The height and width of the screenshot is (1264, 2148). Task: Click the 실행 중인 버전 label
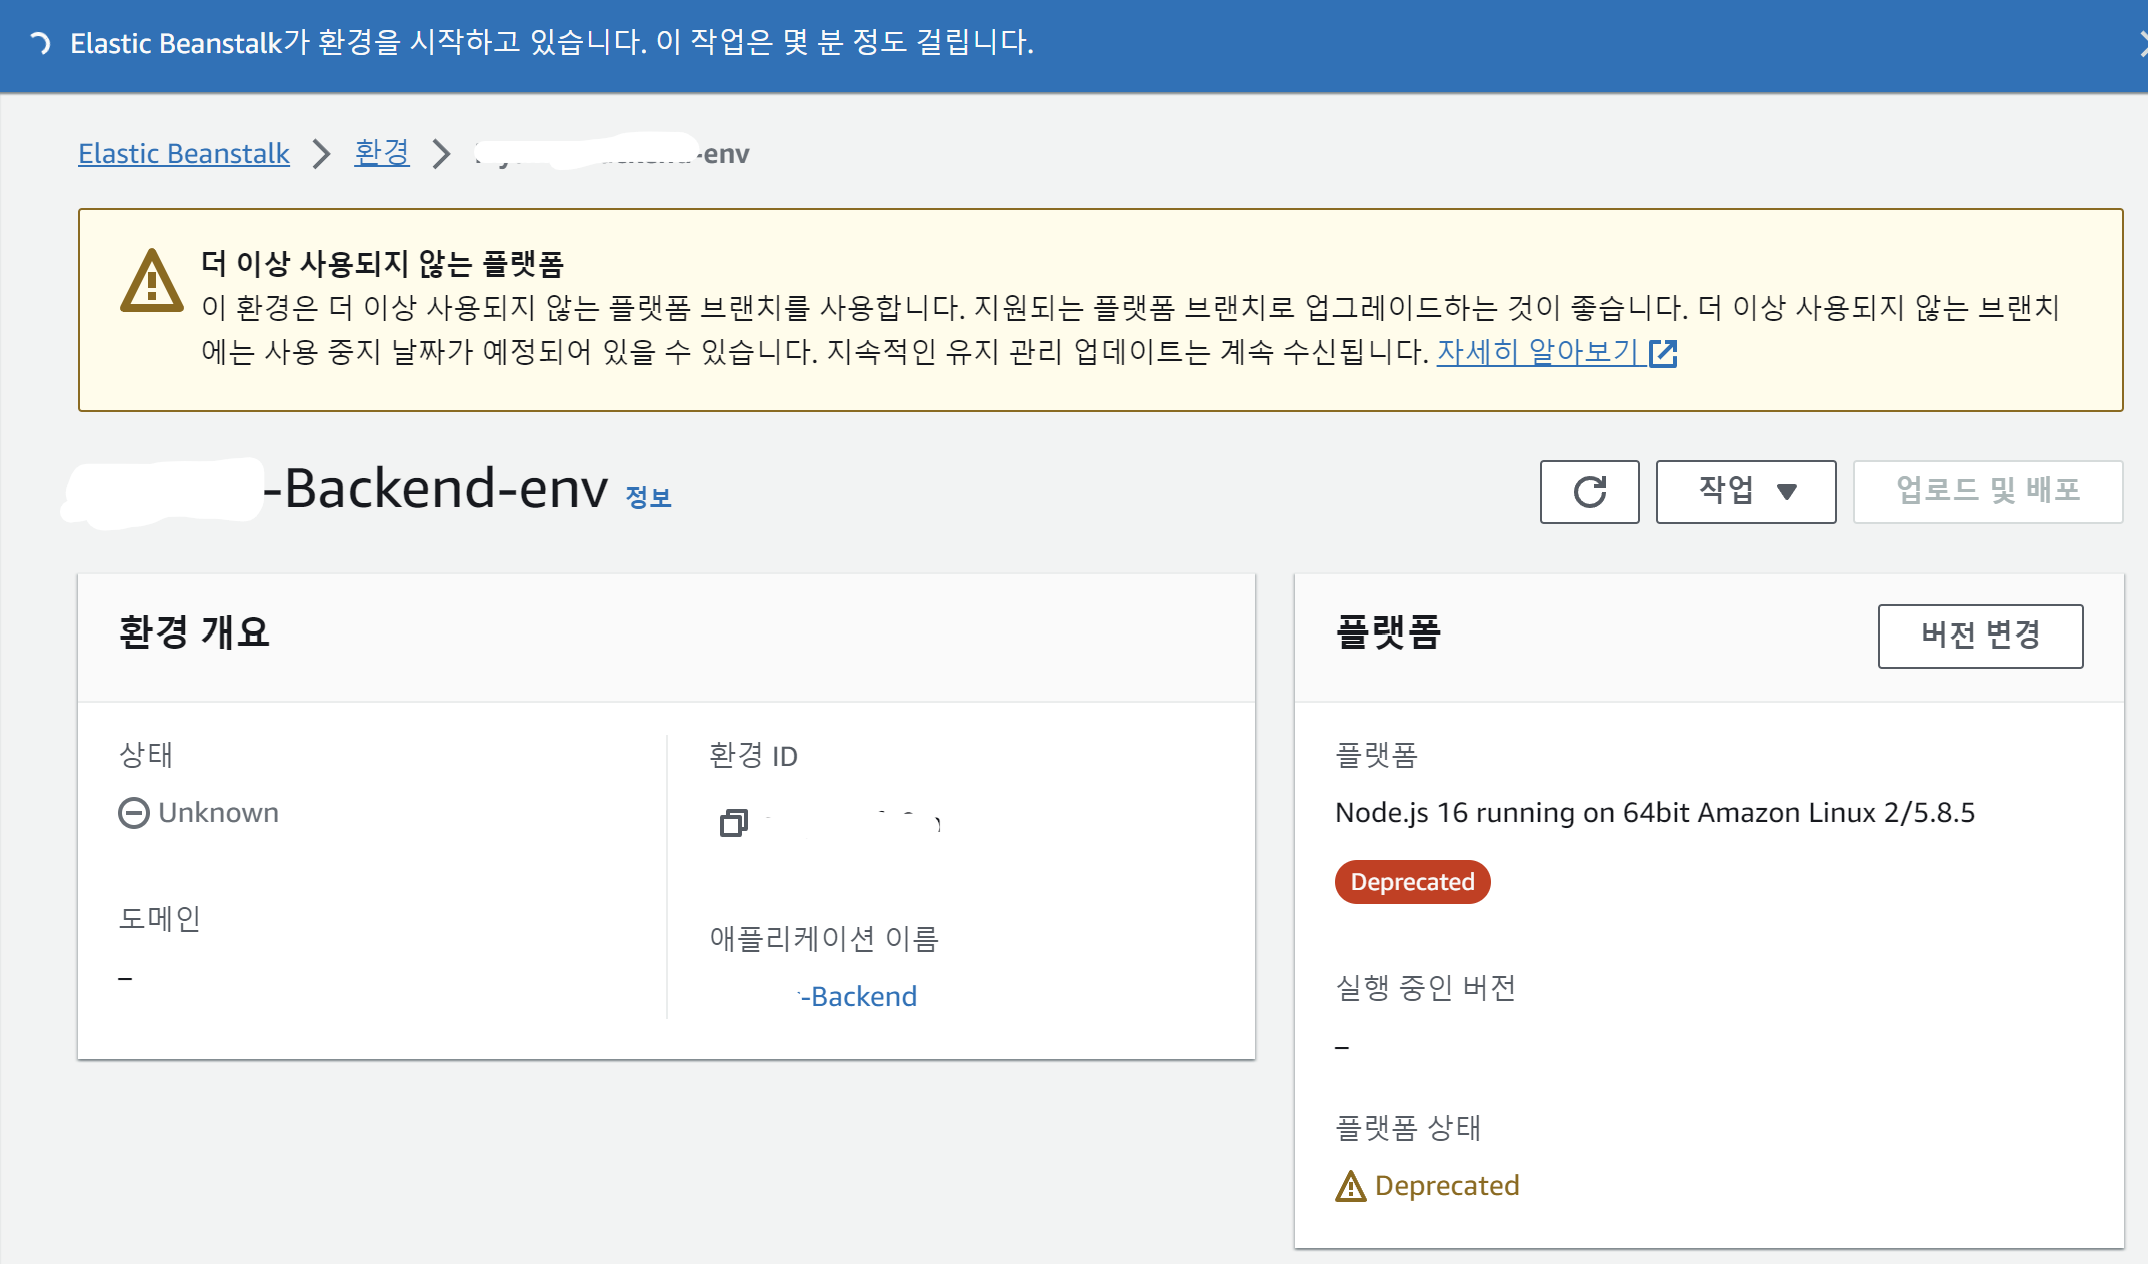coord(1426,988)
